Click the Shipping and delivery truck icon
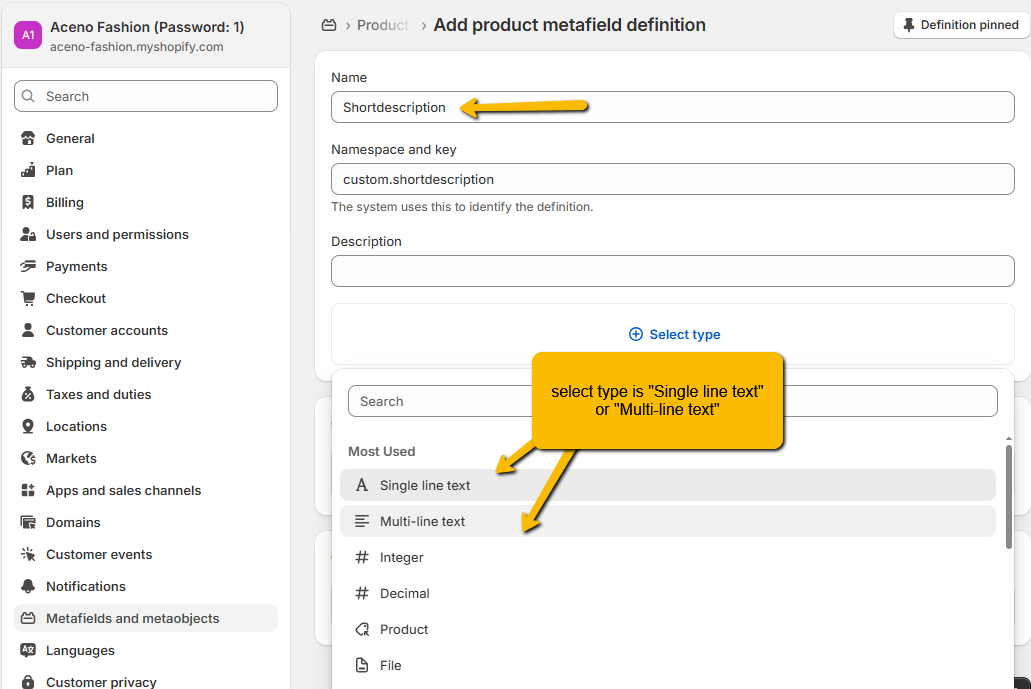The height and width of the screenshot is (689, 1031). tap(27, 363)
